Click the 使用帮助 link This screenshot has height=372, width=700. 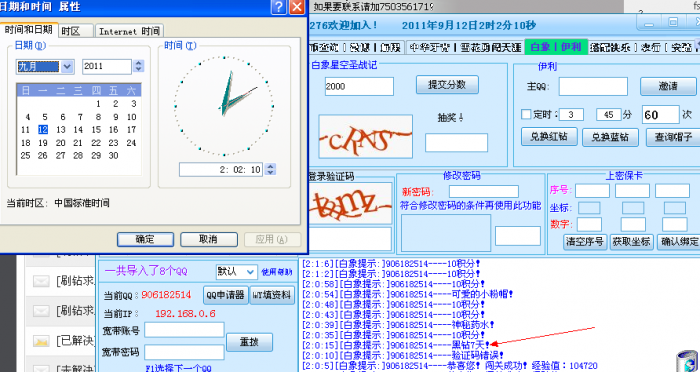tap(277, 272)
